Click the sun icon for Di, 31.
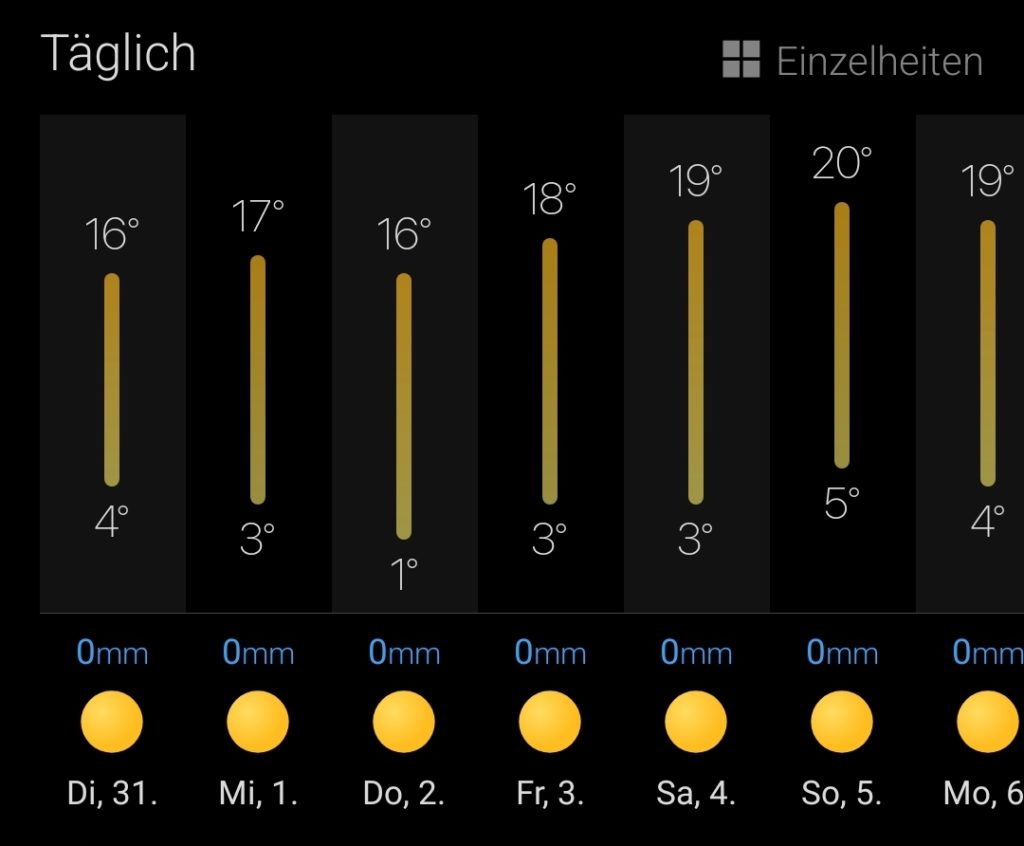1024x846 pixels. 112,722
